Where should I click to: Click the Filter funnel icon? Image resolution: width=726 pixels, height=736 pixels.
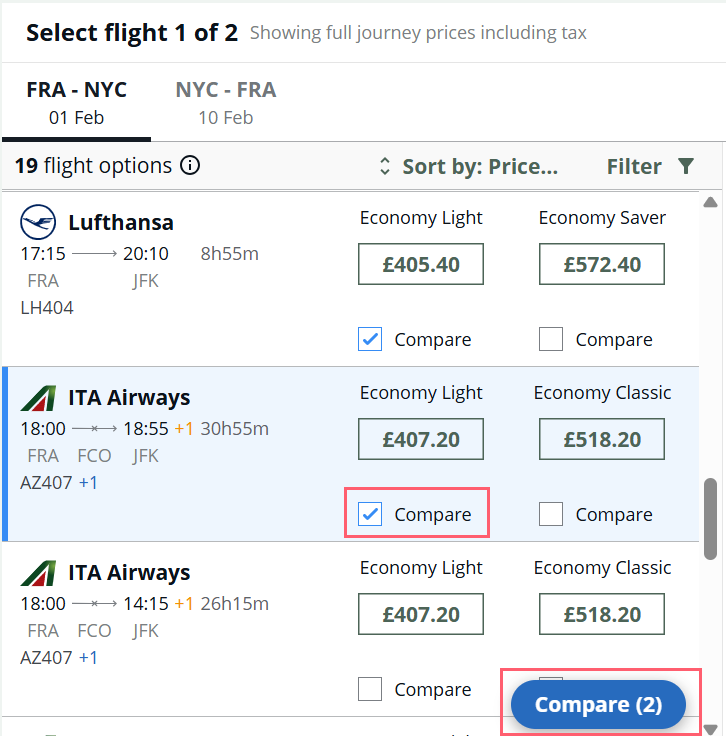point(686,166)
